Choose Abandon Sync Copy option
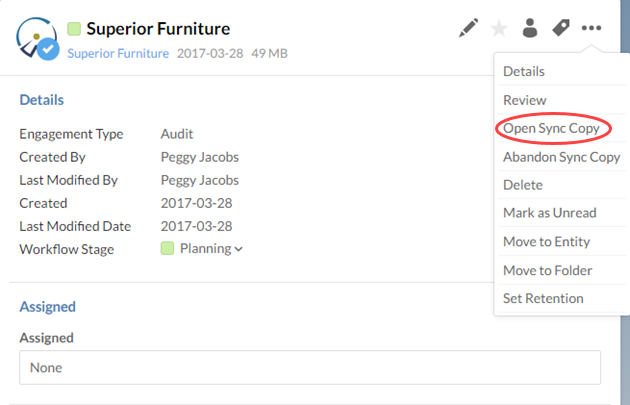 [561, 157]
